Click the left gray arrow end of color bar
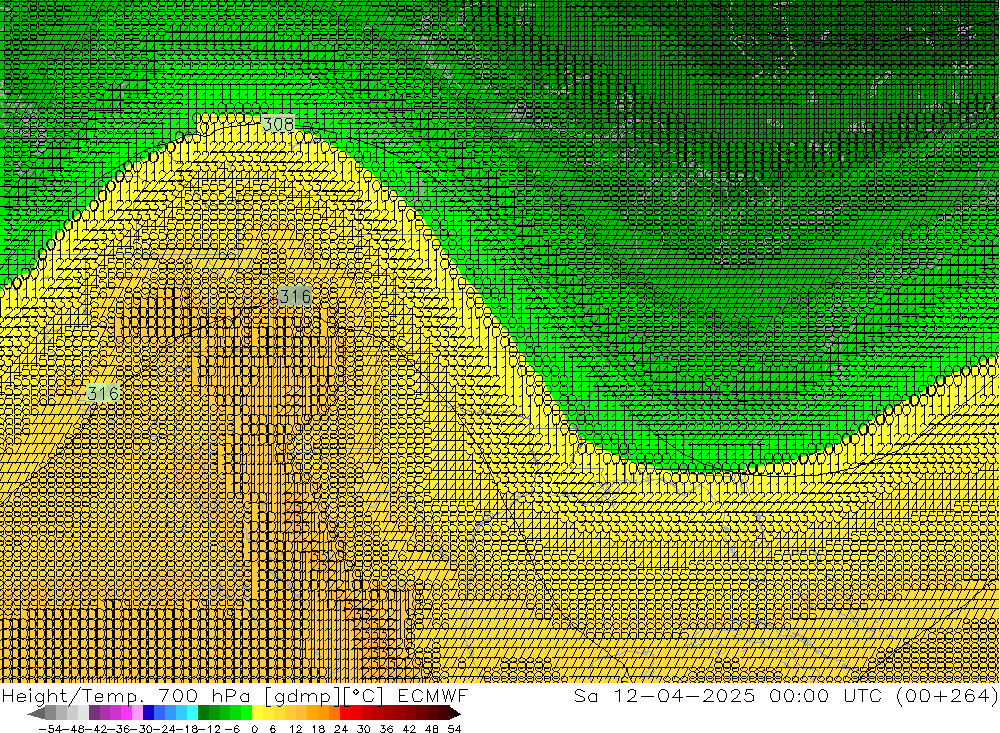 [x=36, y=713]
